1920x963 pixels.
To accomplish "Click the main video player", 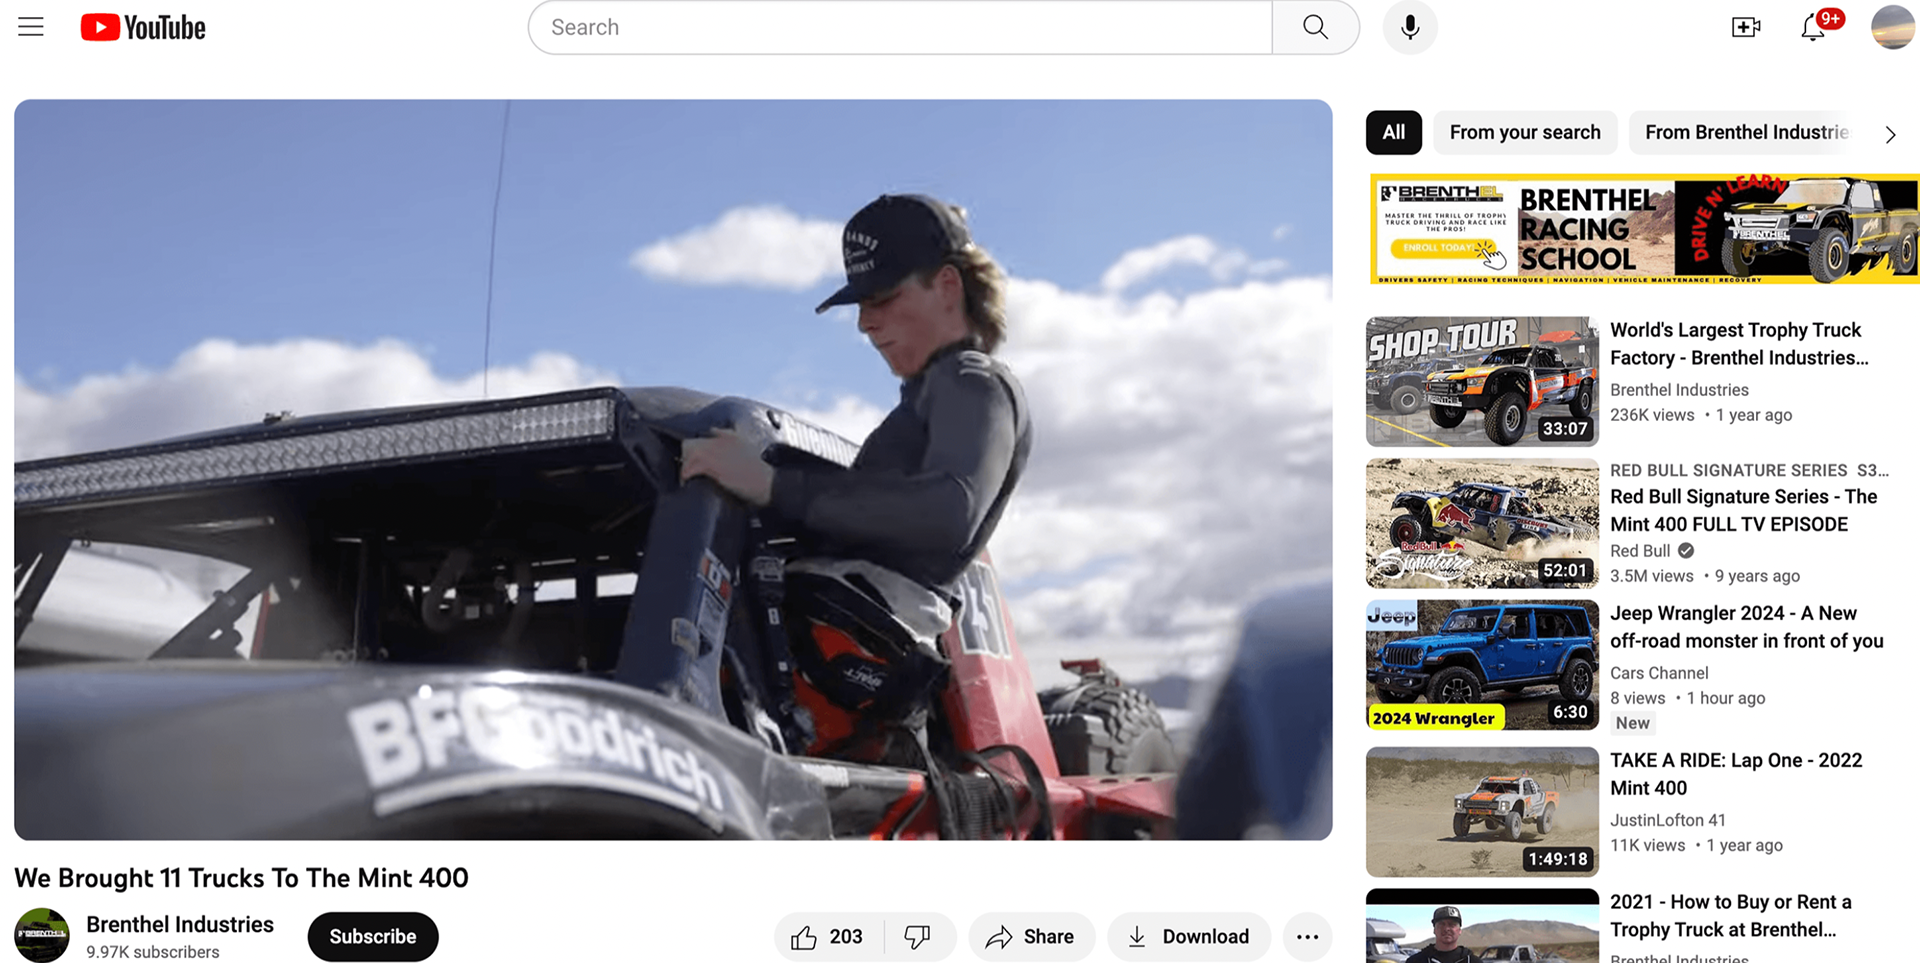I will (x=673, y=469).
